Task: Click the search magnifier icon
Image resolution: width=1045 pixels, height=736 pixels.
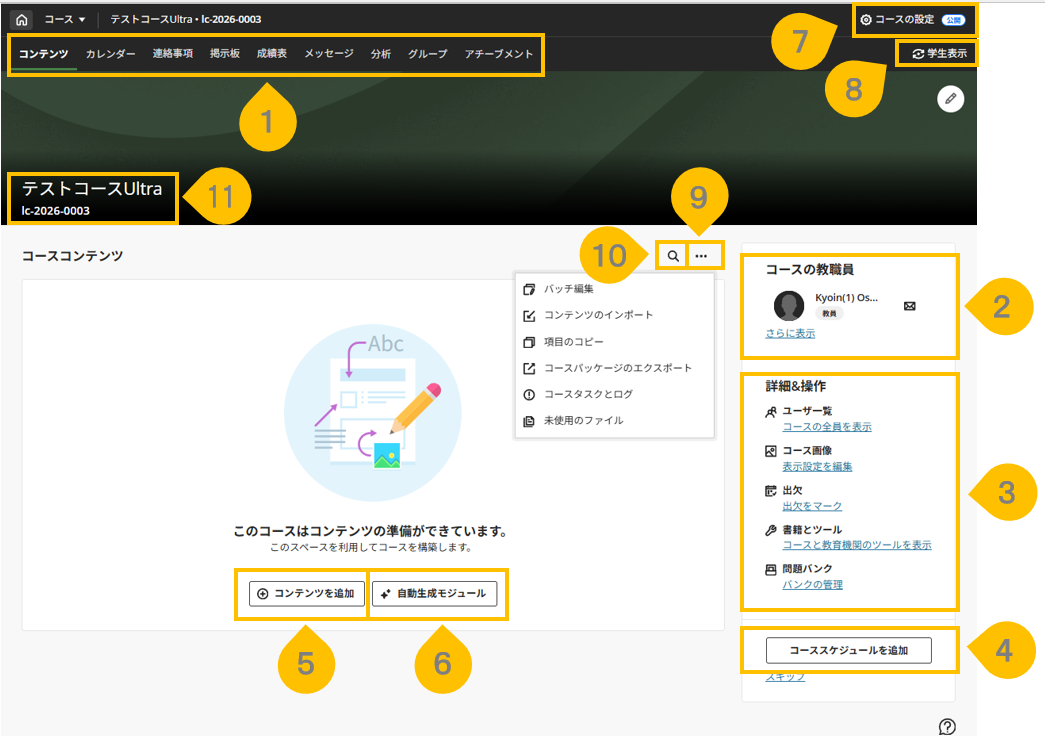Action: [673, 256]
